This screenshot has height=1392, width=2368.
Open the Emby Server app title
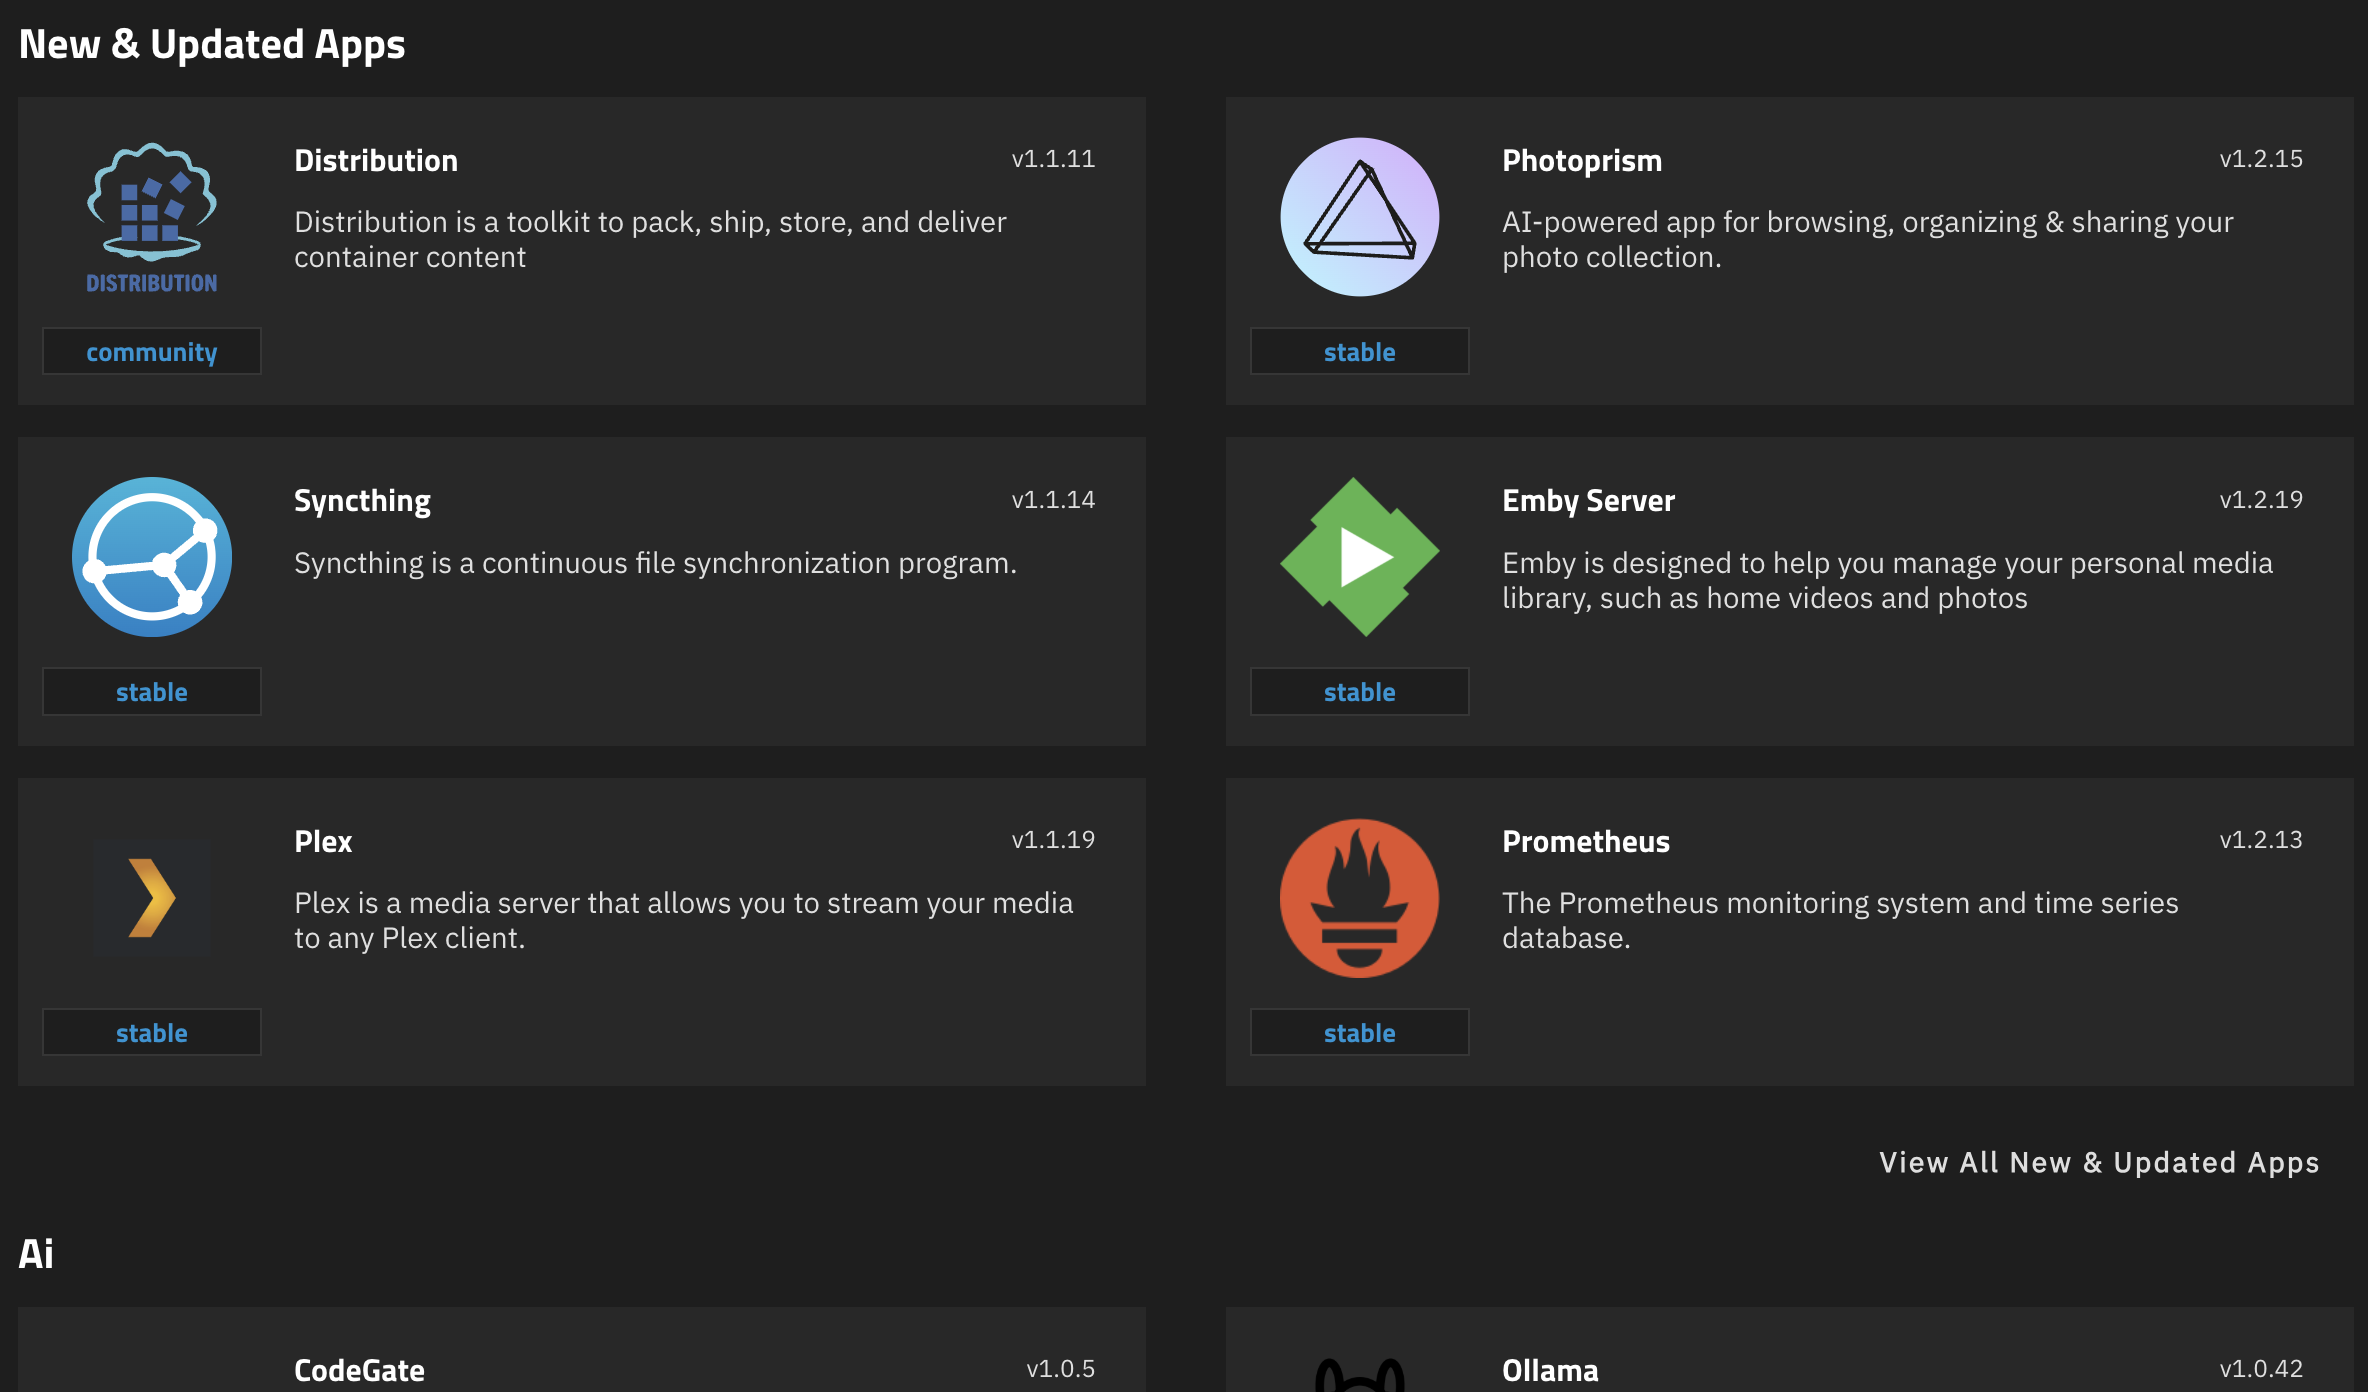tap(1588, 501)
